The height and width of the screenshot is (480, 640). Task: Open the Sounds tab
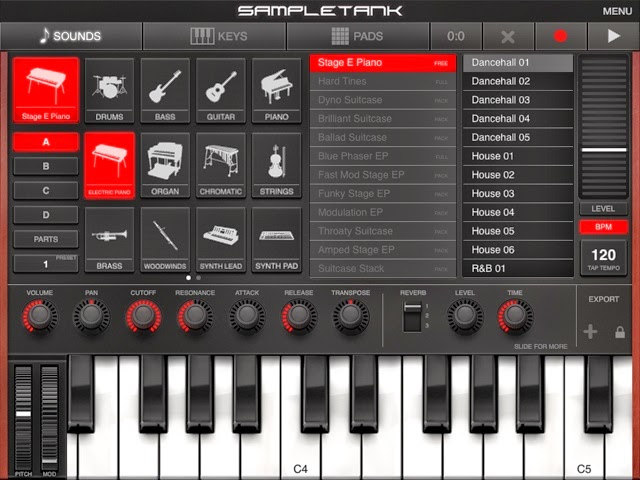coord(71,36)
